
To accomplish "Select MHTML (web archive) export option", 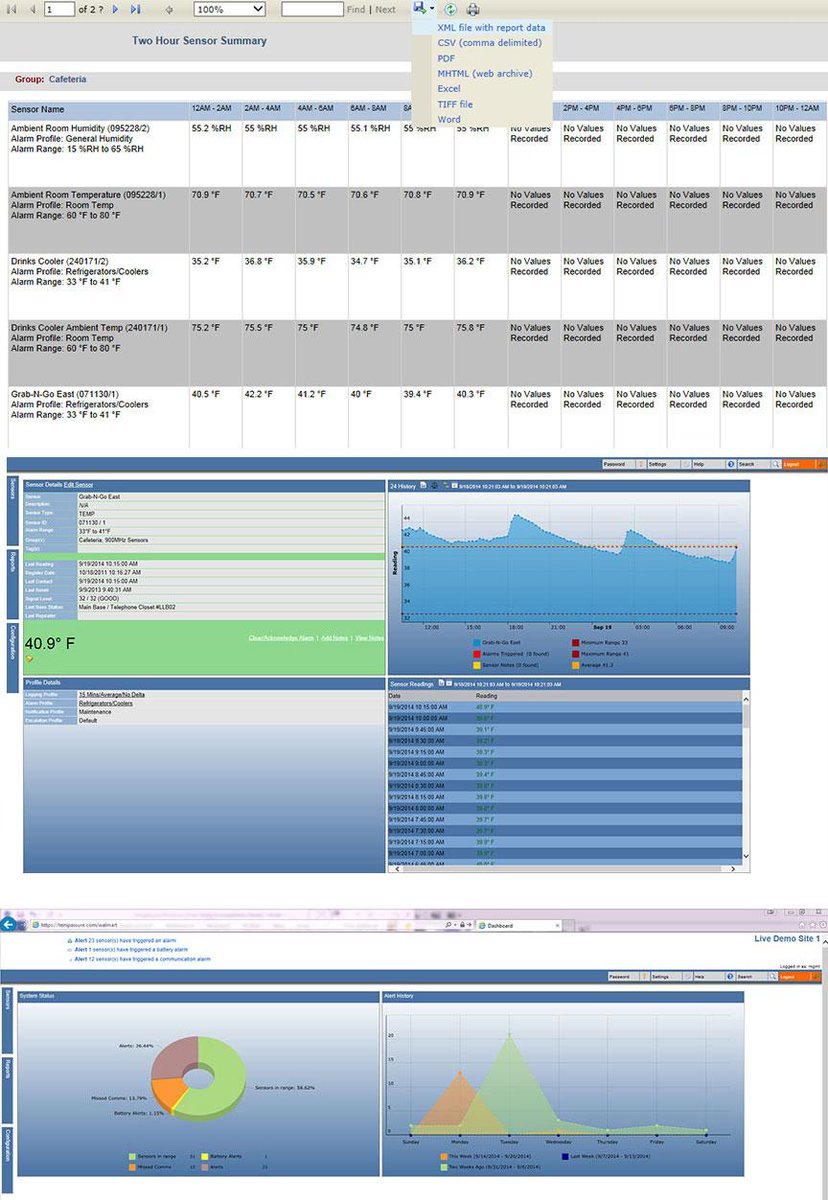I will 485,74.
